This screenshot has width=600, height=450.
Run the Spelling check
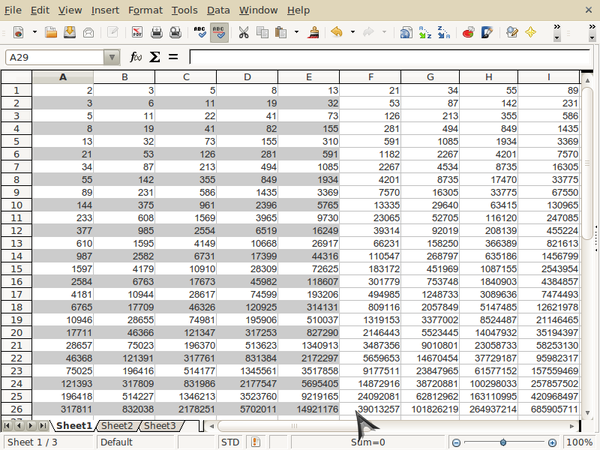pyautogui.click(x=200, y=33)
